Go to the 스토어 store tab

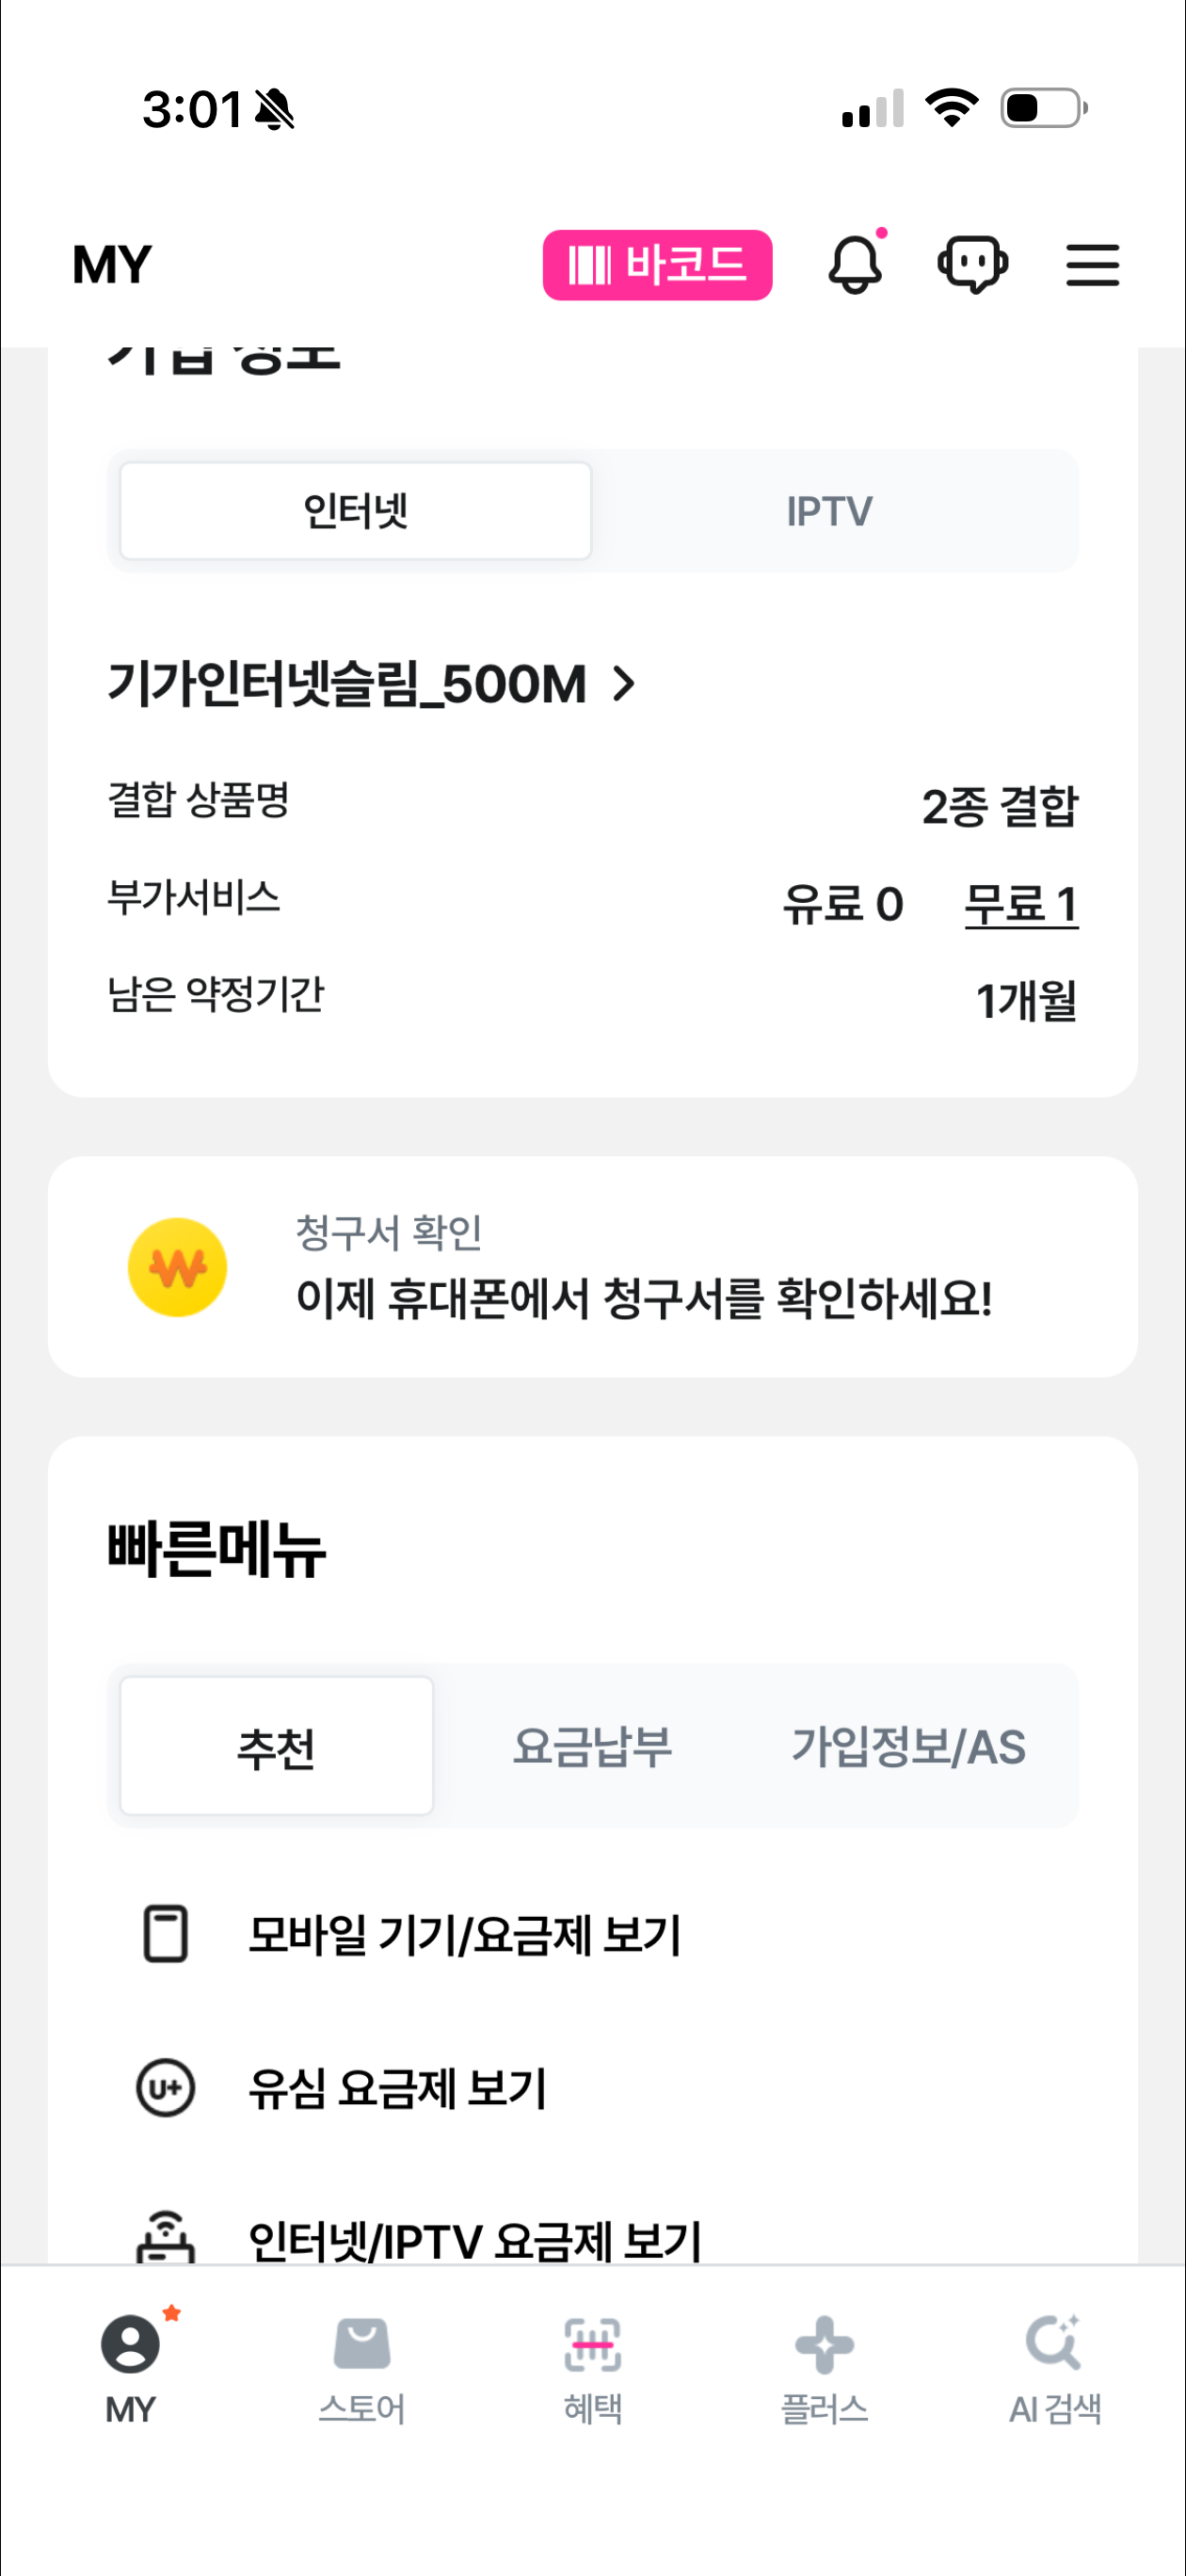[x=361, y=2368]
